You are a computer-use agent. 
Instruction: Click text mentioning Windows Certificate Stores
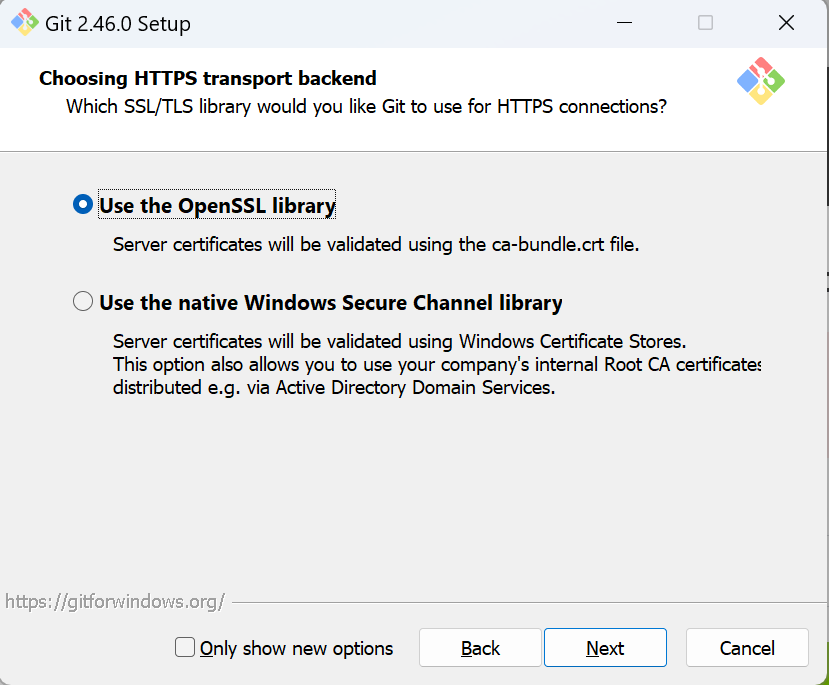point(399,341)
